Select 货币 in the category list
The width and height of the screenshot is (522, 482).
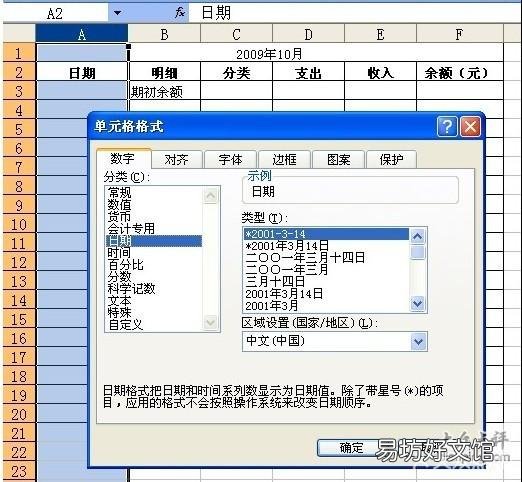click(x=154, y=217)
